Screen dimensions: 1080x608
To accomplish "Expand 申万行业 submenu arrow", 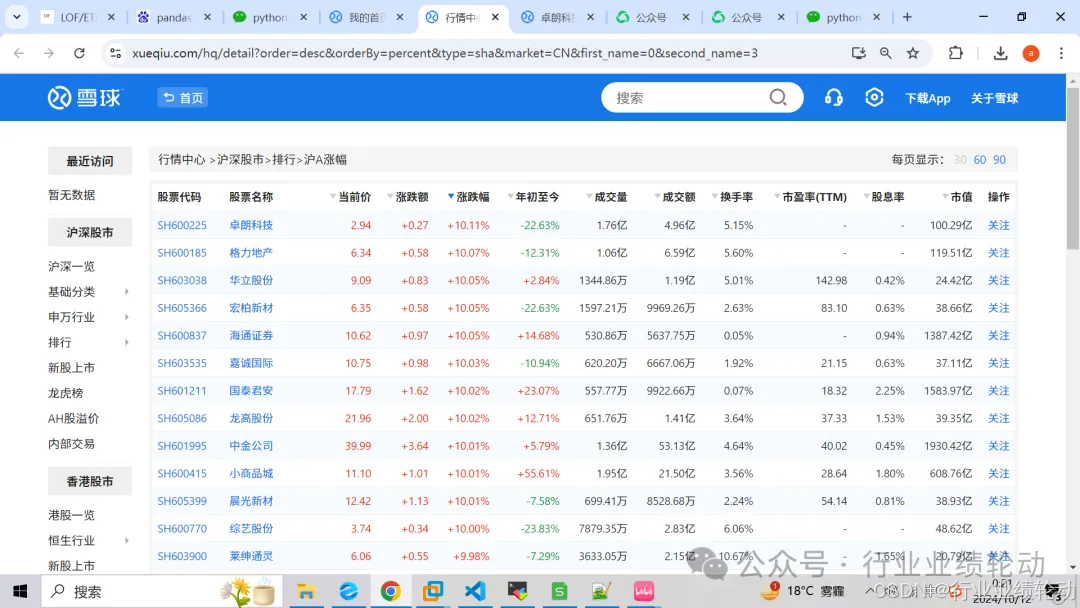I will (127, 317).
